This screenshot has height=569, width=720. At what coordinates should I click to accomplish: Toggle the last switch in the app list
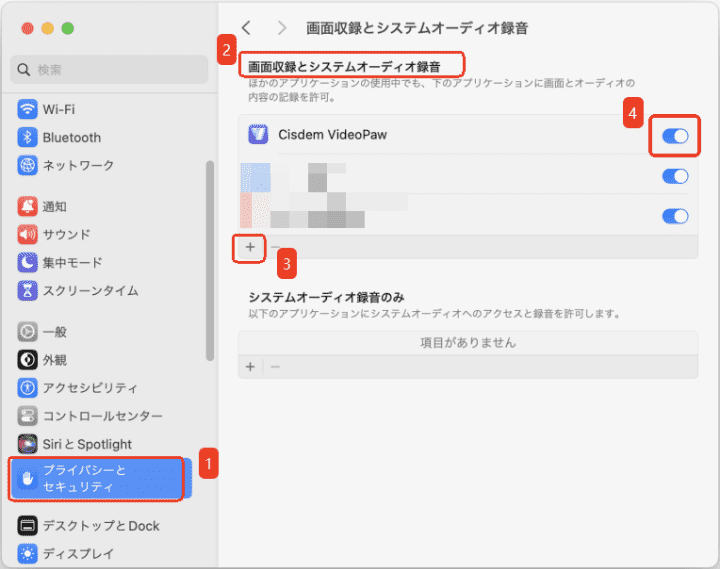(x=675, y=216)
